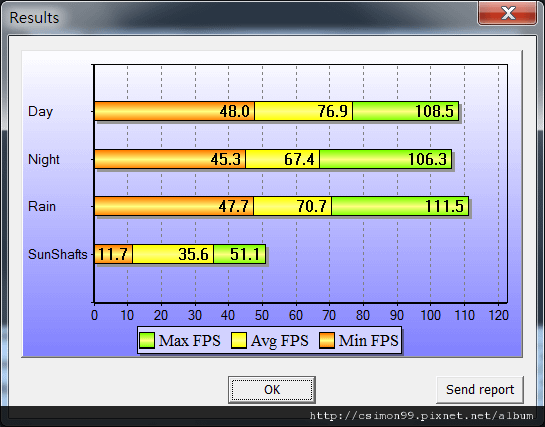Select the Day row label
The width and height of the screenshot is (545, 427).
coord(40,112)
